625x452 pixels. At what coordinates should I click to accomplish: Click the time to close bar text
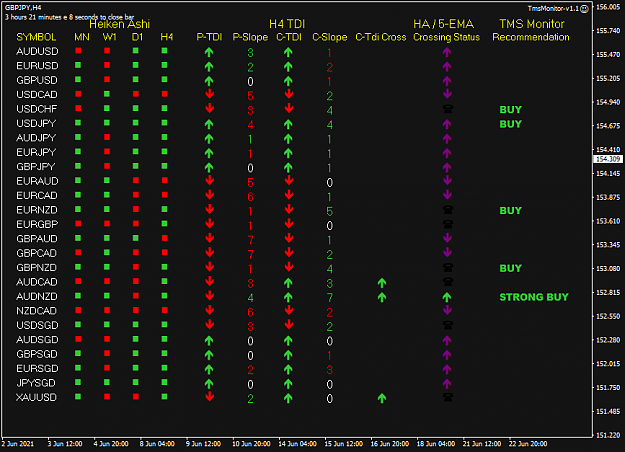(69, 17)
